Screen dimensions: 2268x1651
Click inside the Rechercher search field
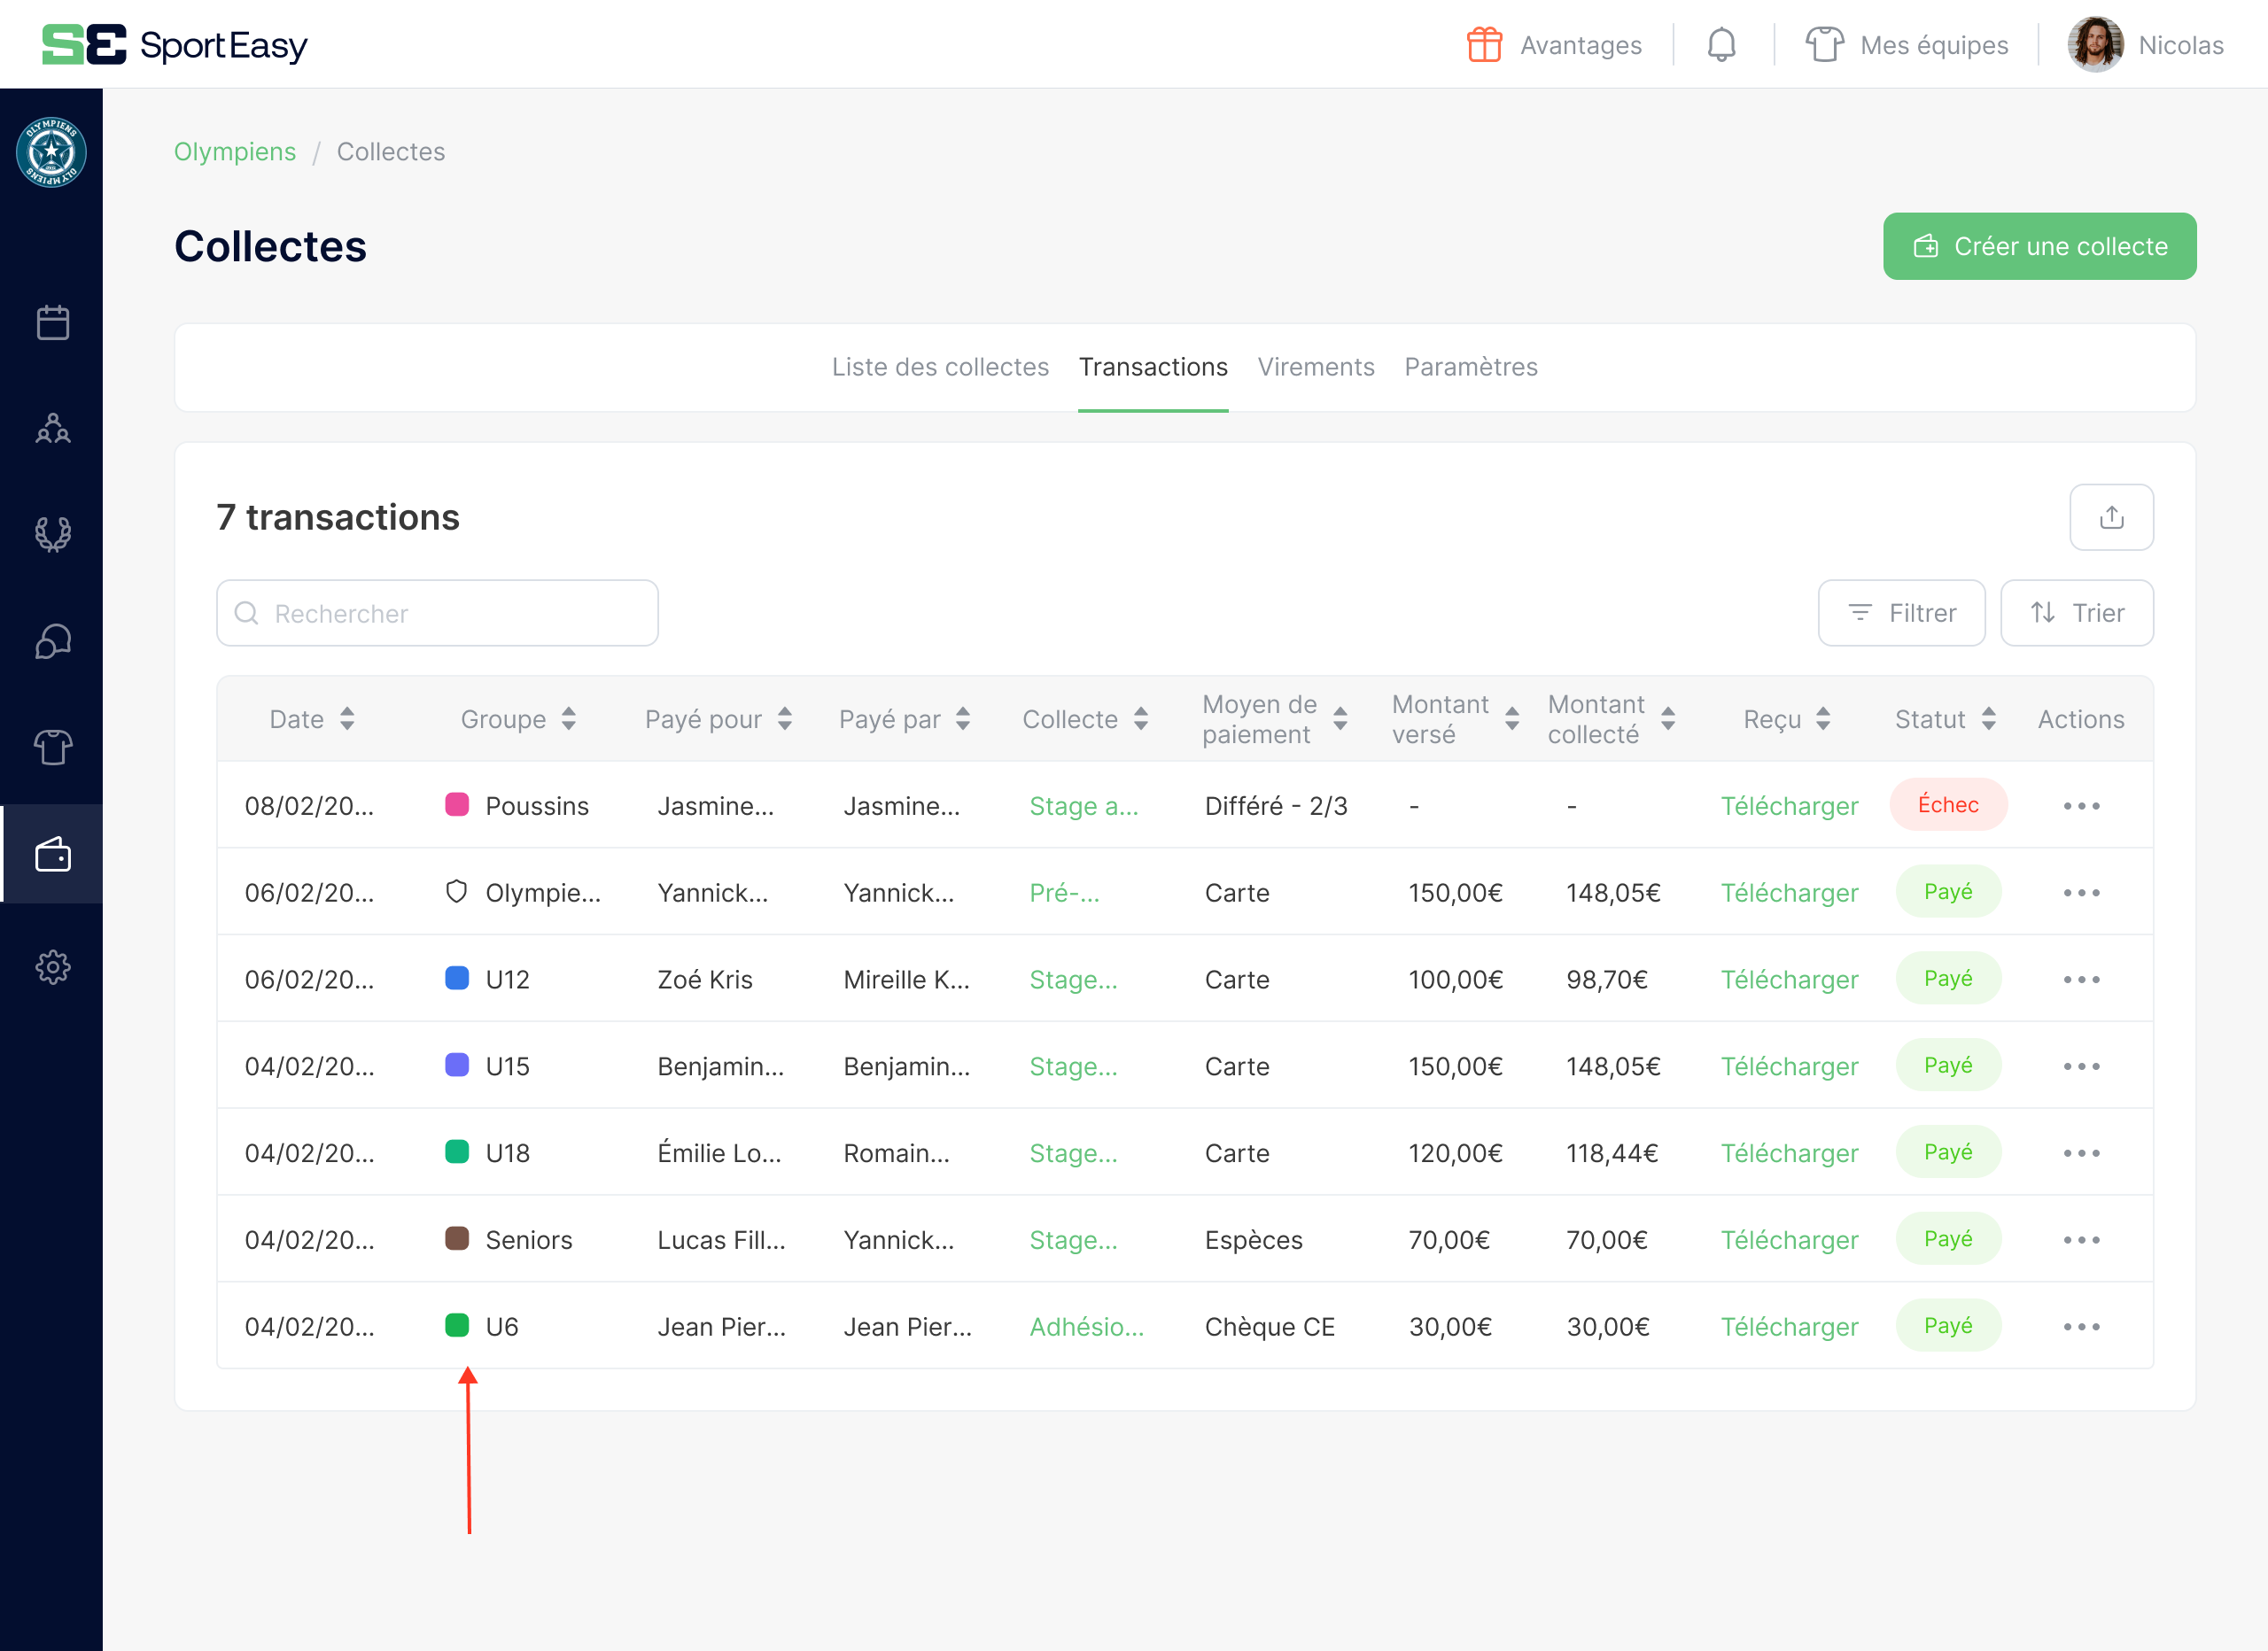pos(437,612)
